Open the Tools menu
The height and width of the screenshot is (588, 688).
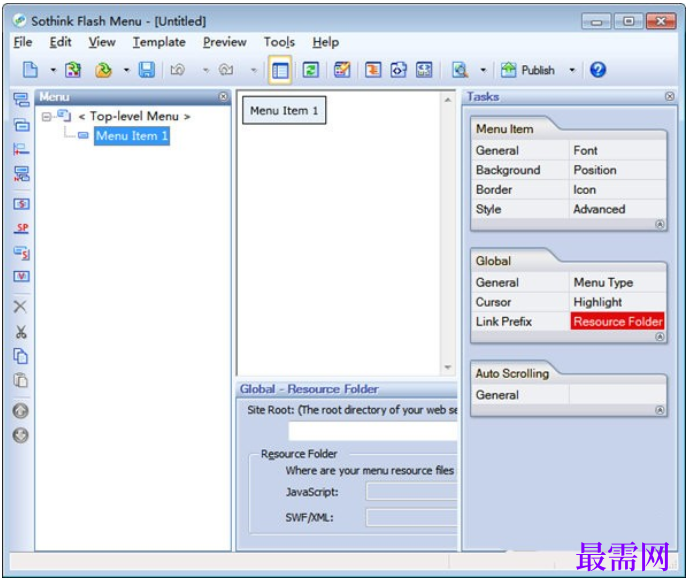click(x=280, y=42)
